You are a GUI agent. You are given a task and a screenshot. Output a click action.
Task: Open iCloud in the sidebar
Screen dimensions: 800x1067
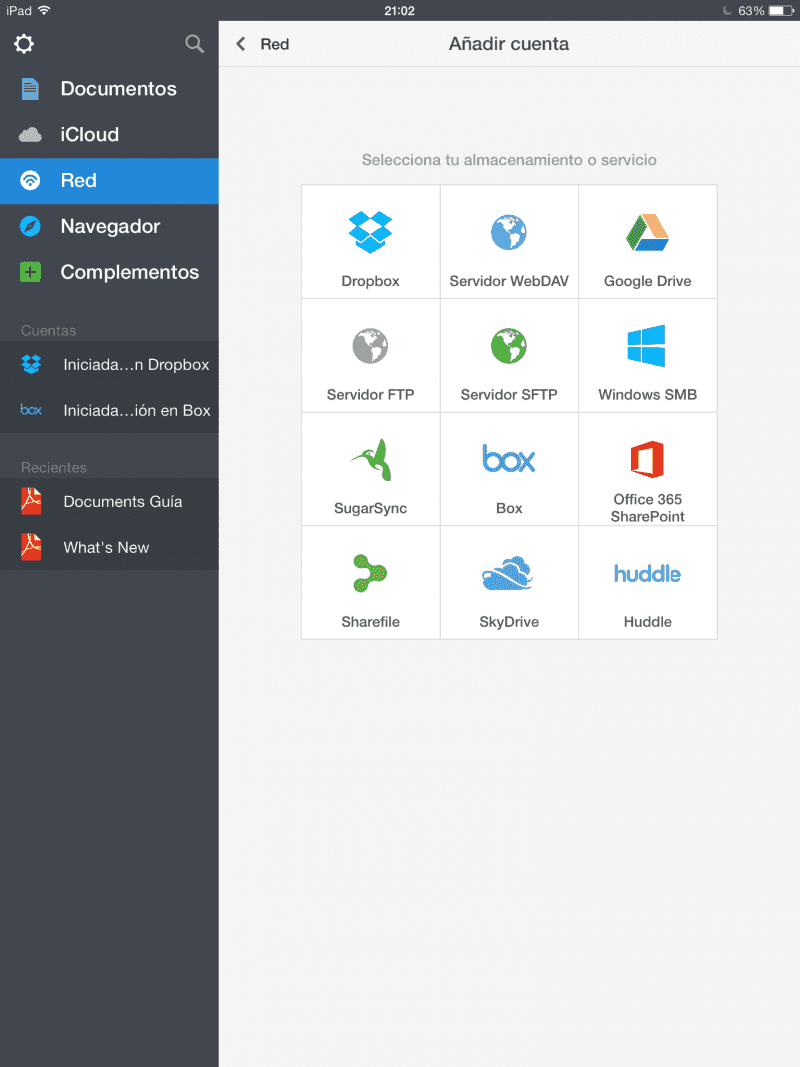coord(109,135)
